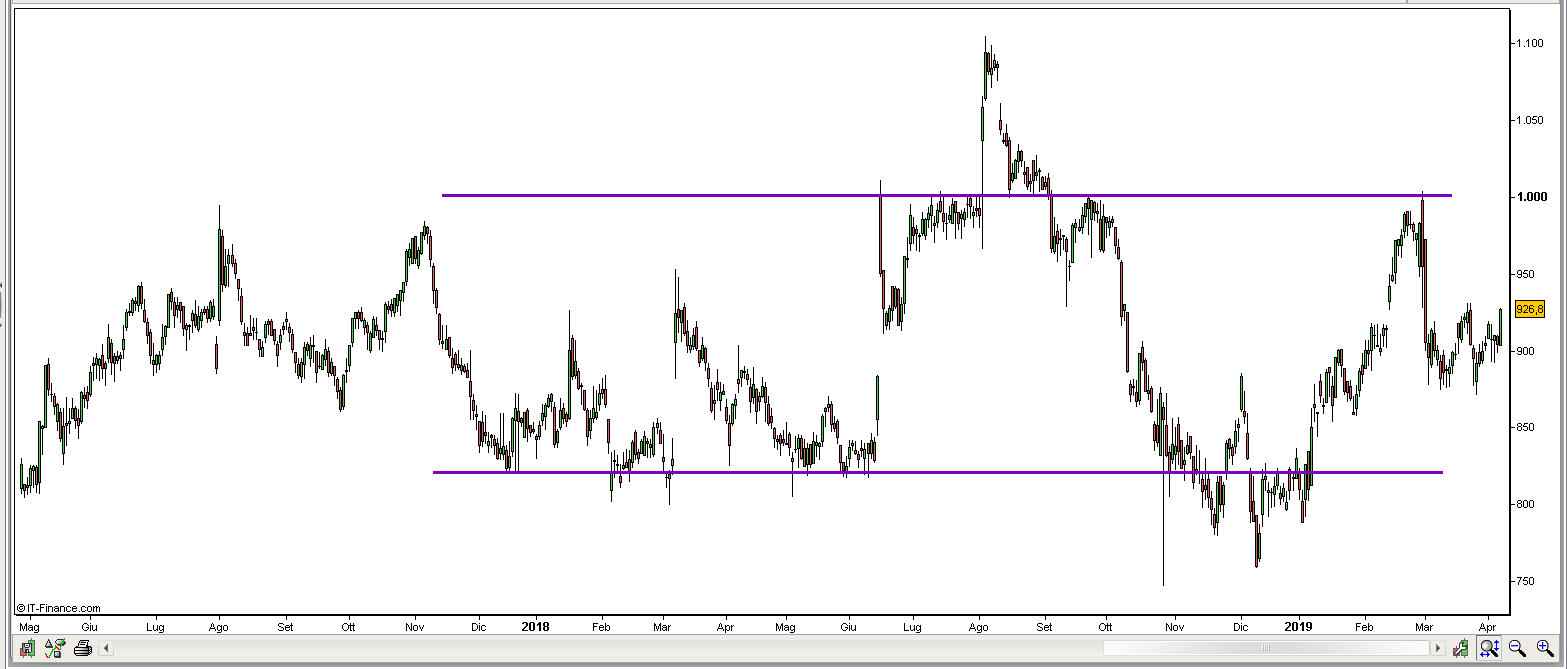
Task: Open the indicators and drawing tools icon
Action: [x=55, y=648]
